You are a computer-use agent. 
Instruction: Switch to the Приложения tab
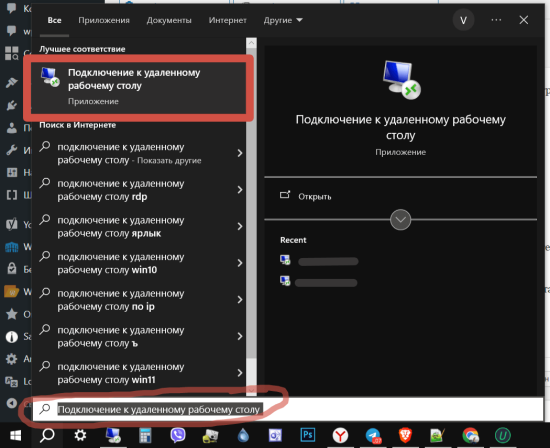[104, 20]
